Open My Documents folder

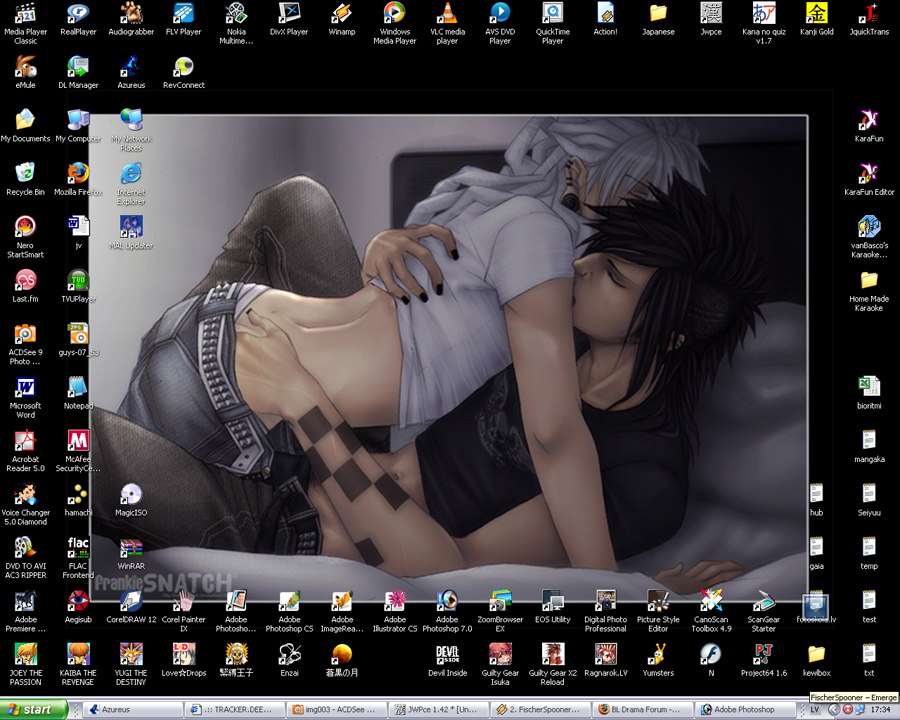click(25, 125)
